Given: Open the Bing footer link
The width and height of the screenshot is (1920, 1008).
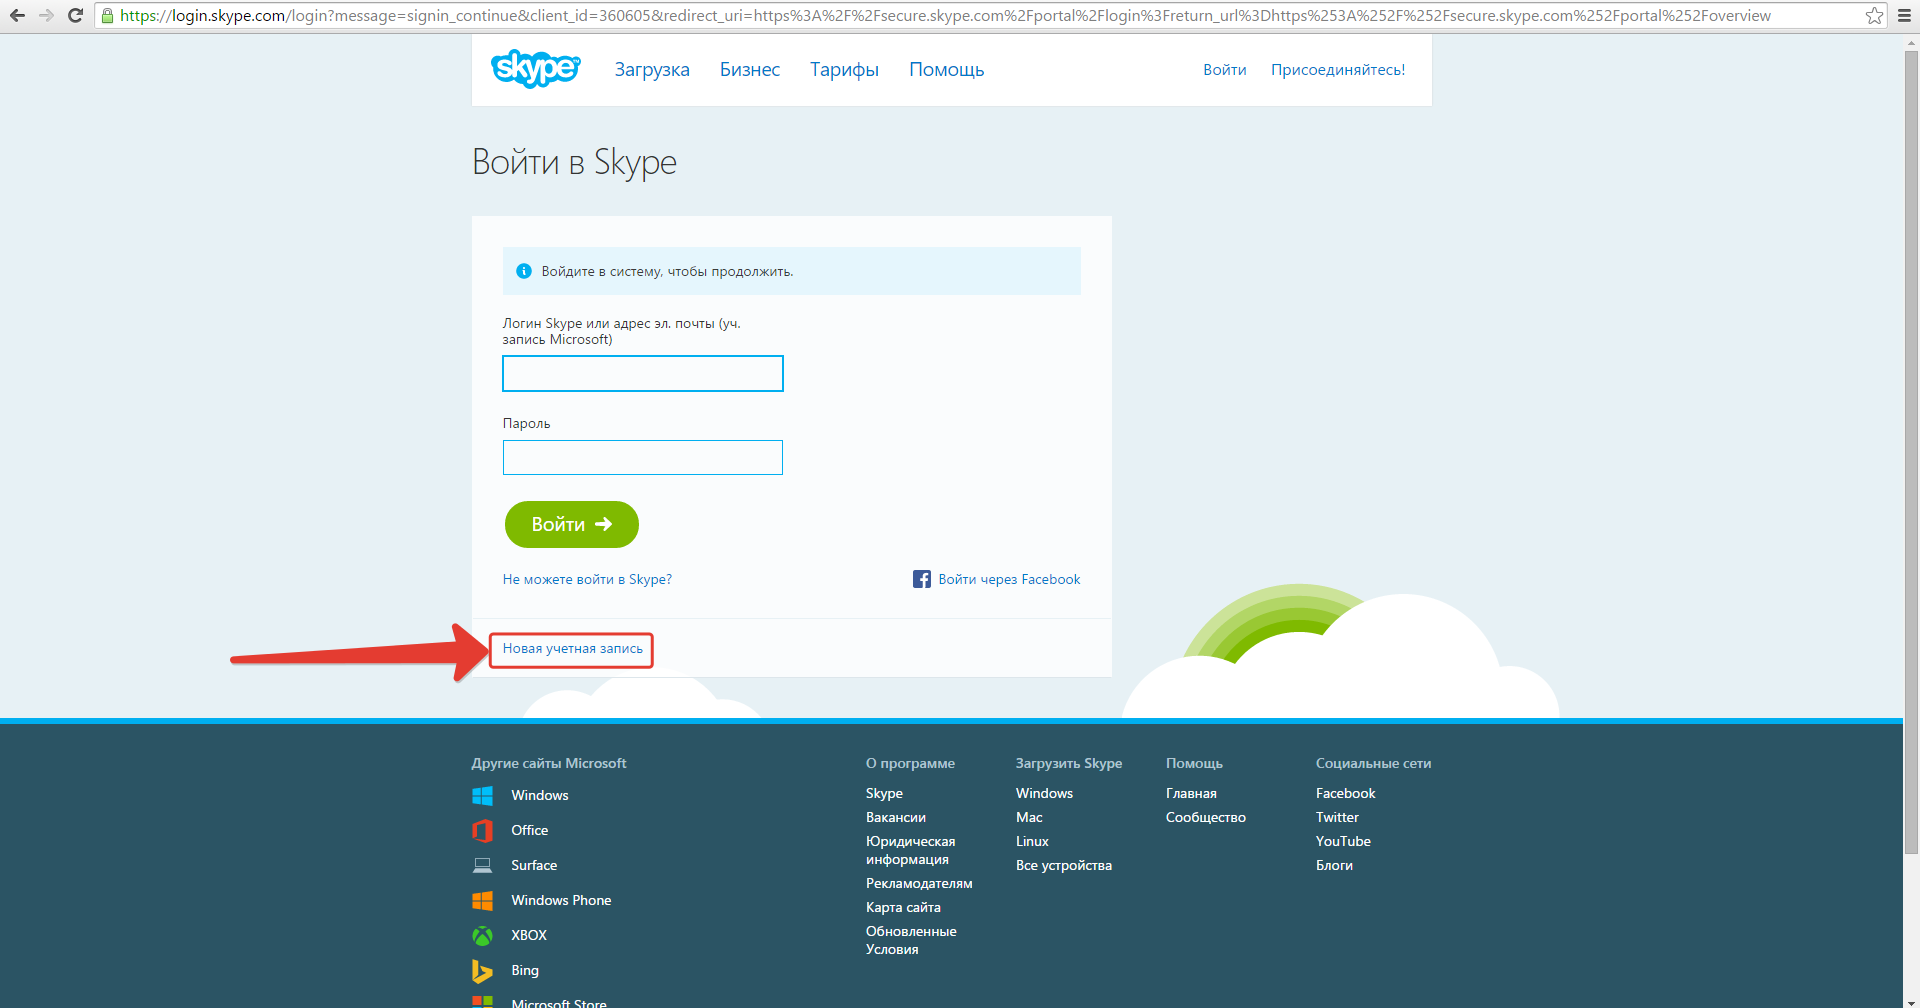Looking at the screenshot, I should coord(525,970).
